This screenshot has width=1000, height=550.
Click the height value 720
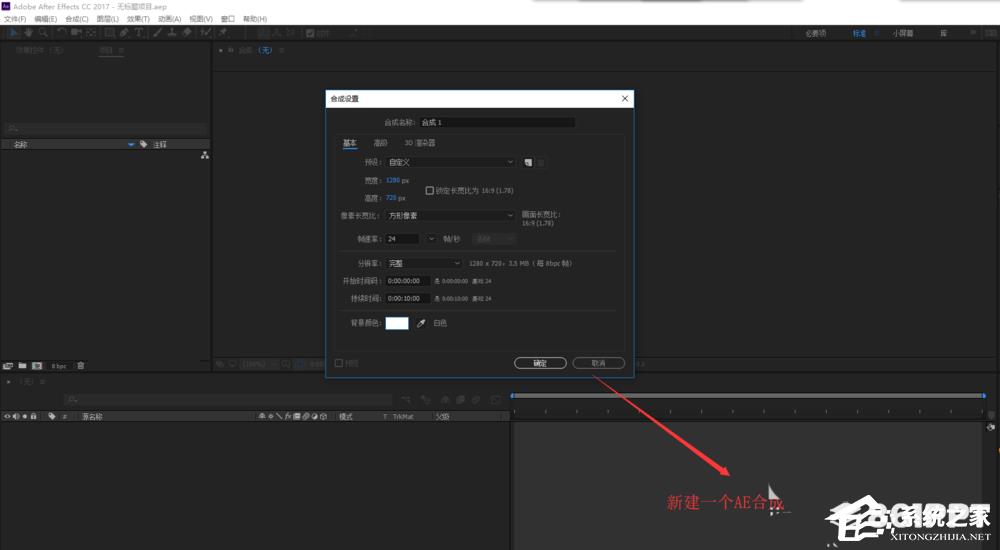tap(391, 198)
